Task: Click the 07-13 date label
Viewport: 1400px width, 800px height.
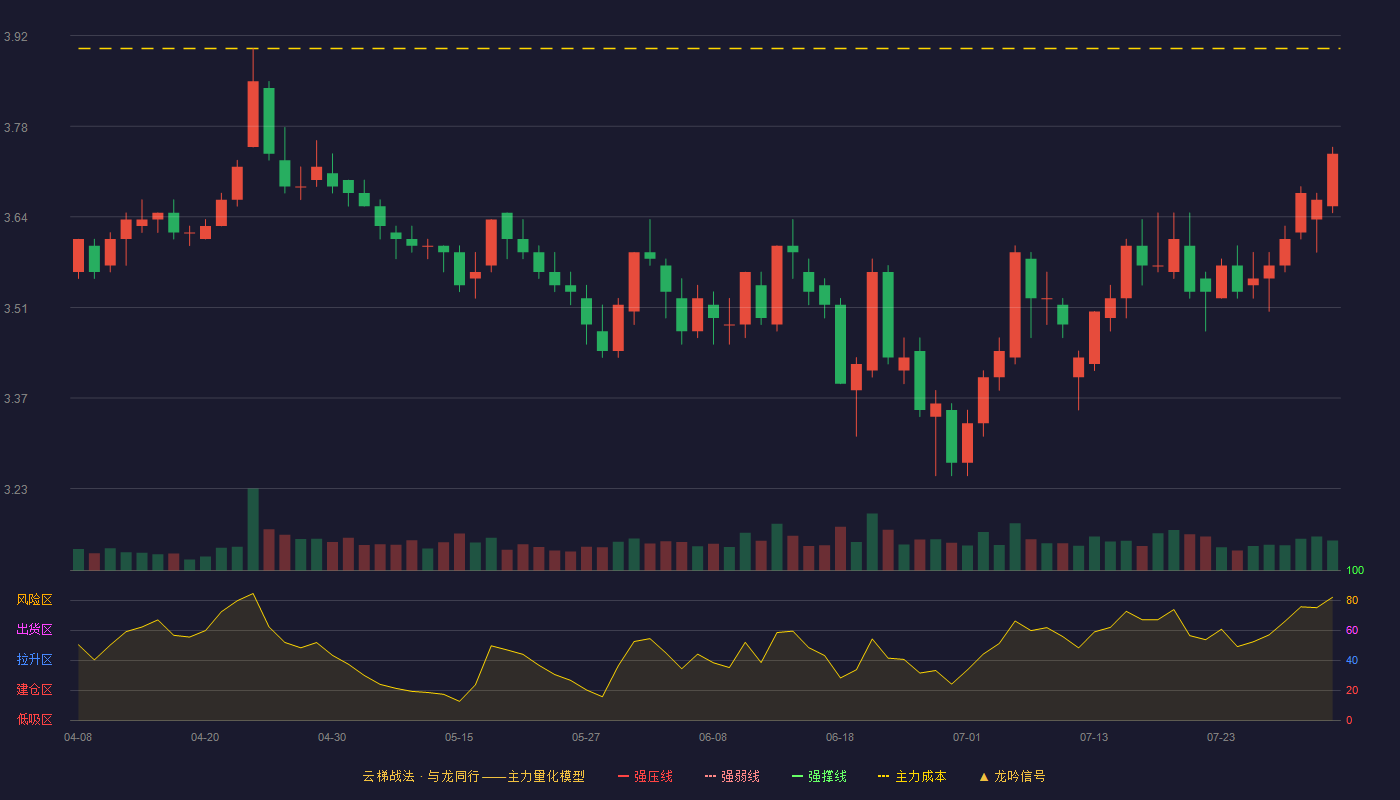Action: click(x=1094, y=737)
